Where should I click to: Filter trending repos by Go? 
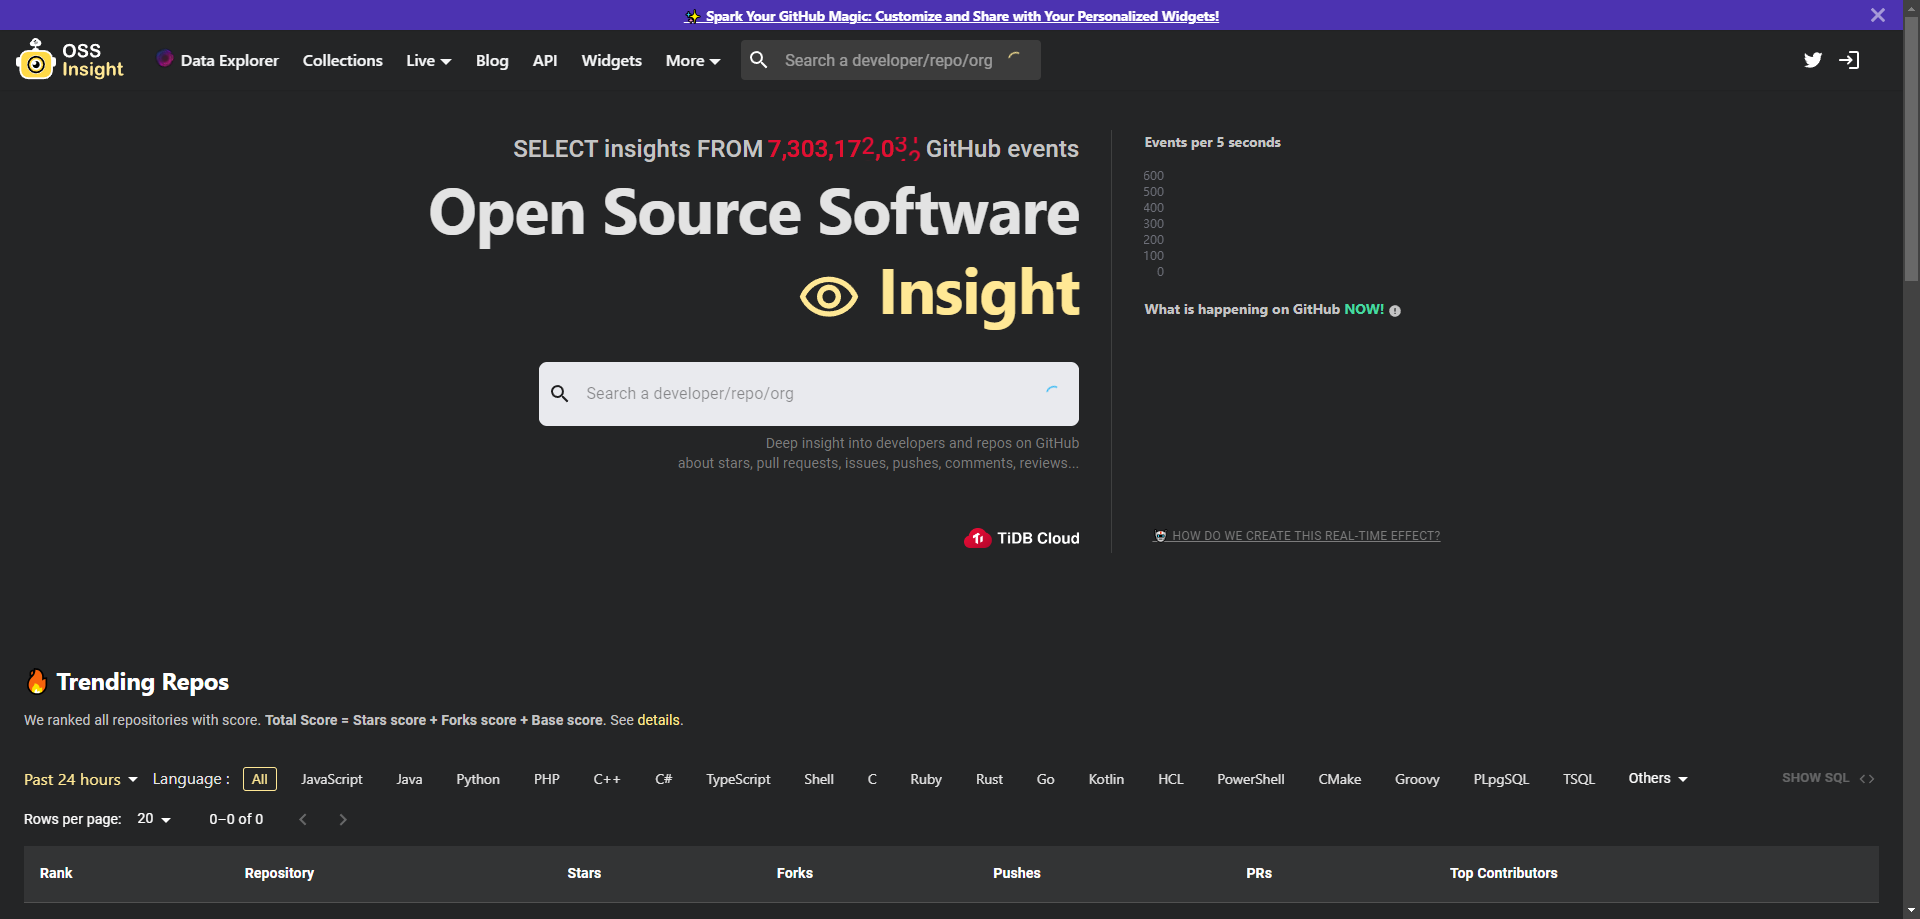pos(1046,779)
